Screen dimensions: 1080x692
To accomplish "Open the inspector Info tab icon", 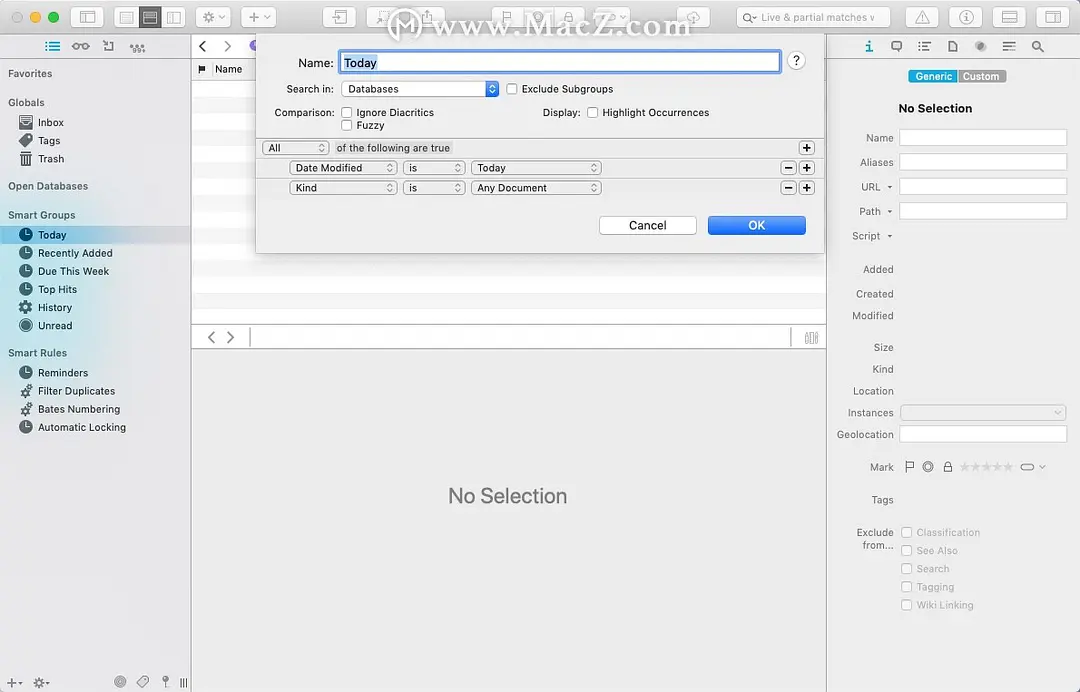I will (869, 46).
